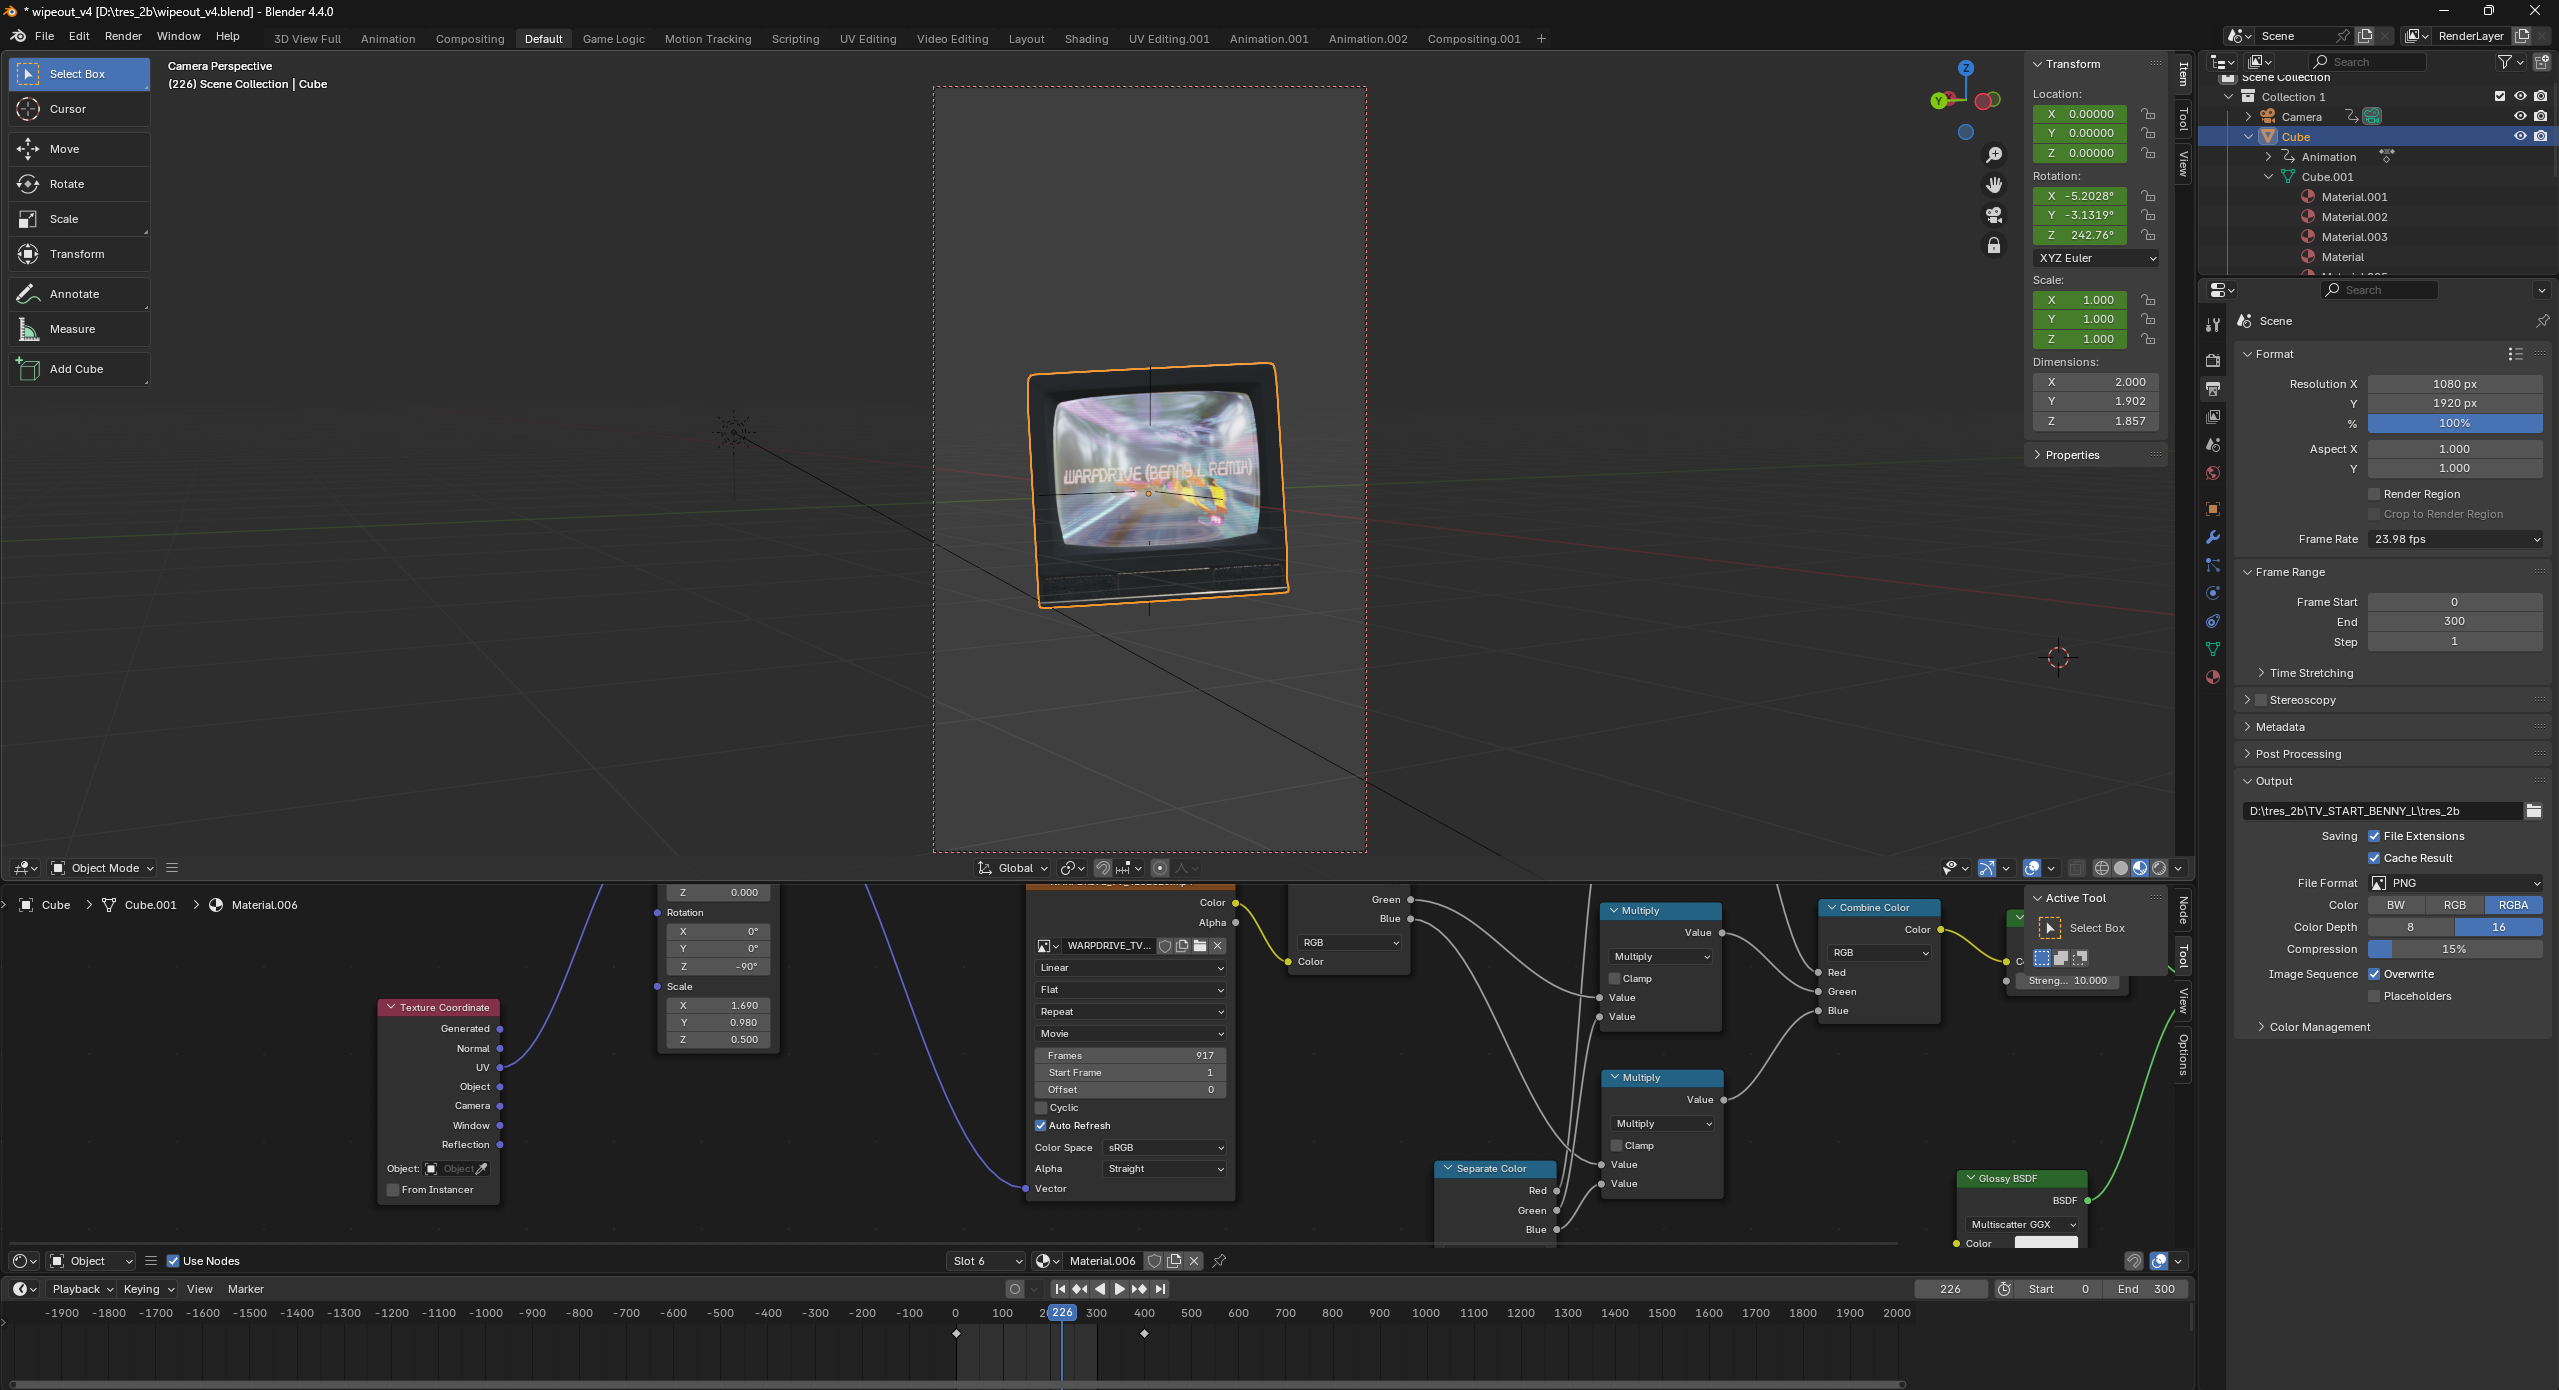Image resolution: width=2559 pixels, height=1390 pixels.
Task: Click the pan view hand icon
Action: pos(1993,185)
